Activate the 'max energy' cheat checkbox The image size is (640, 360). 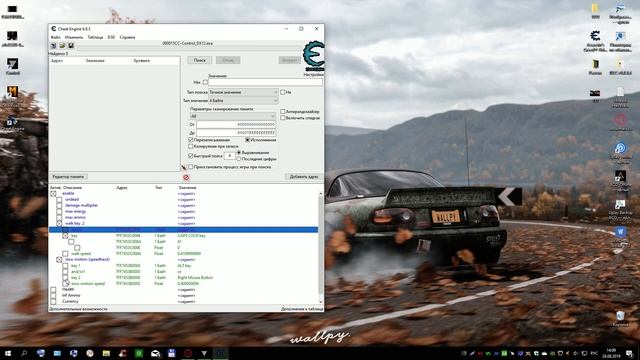[x=59, y=211]
